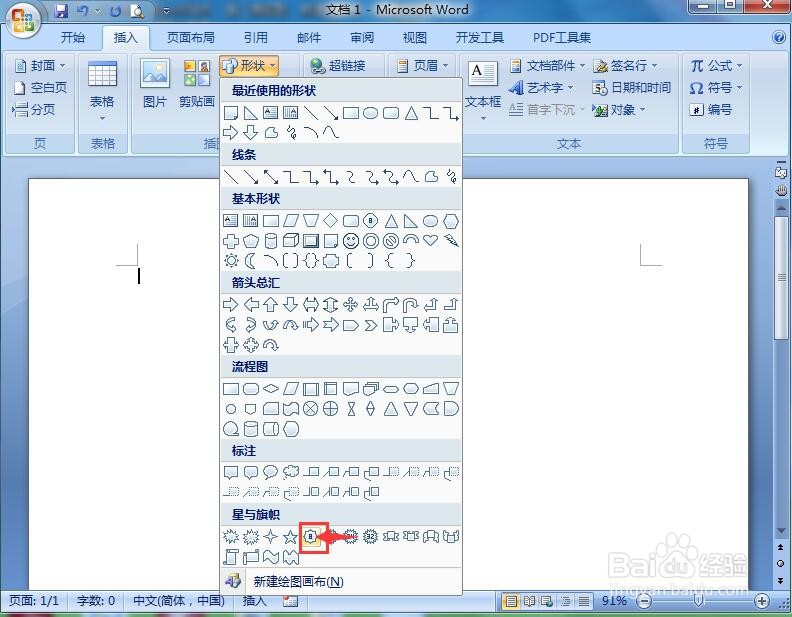Open the 审阅 review tab
792x617 pixels.
tap(362, 37)
